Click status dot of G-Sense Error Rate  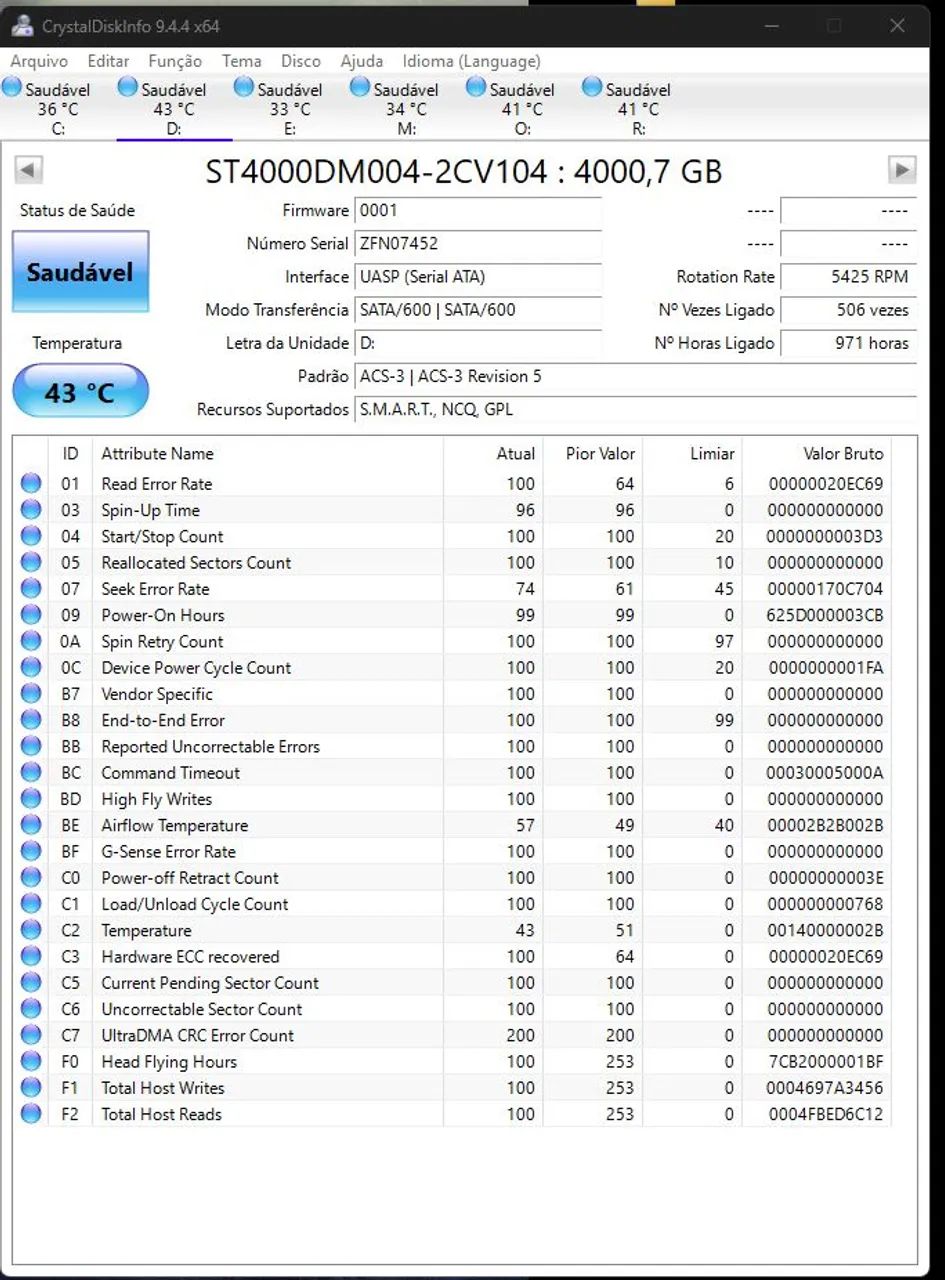point(31,851)
